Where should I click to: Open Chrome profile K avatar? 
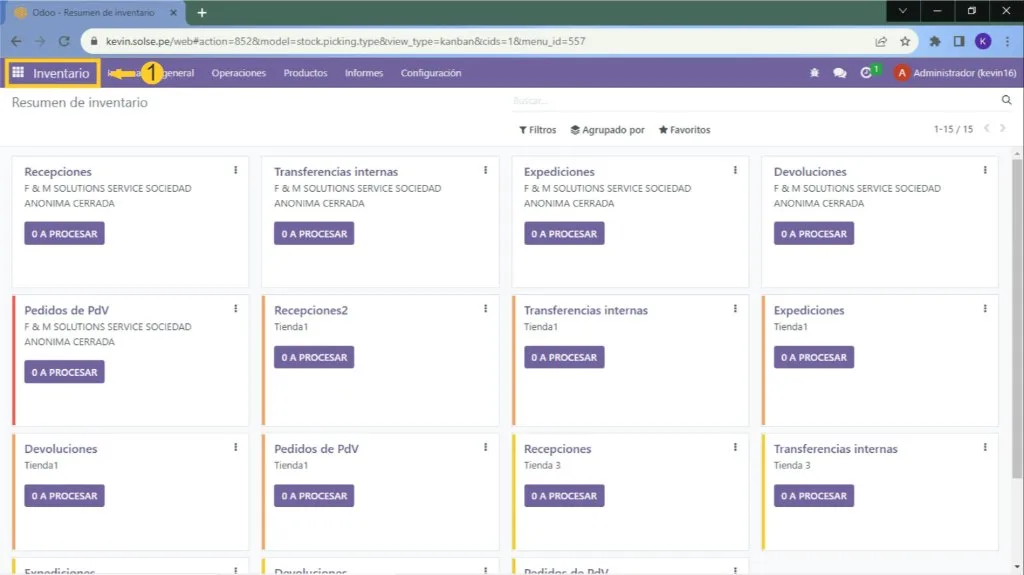click(983, 41)
